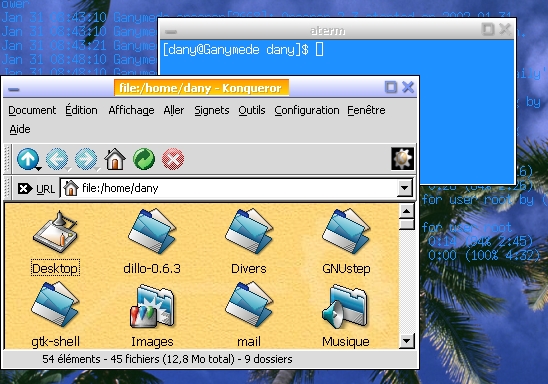Click the Back navigation arrow
The width and height of the screenshot is (548, 384).
[57, 159]
